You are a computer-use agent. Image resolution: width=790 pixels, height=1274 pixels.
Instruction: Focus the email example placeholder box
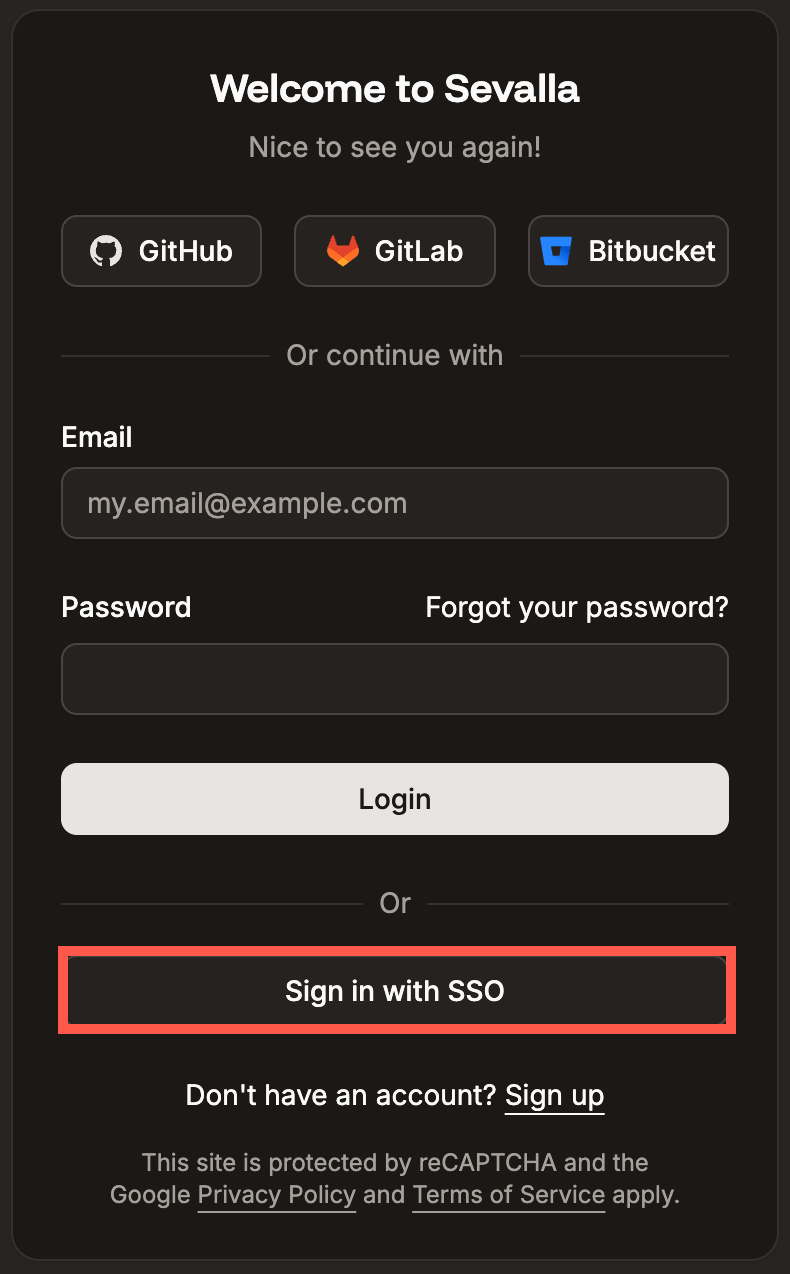coord(395,503)
